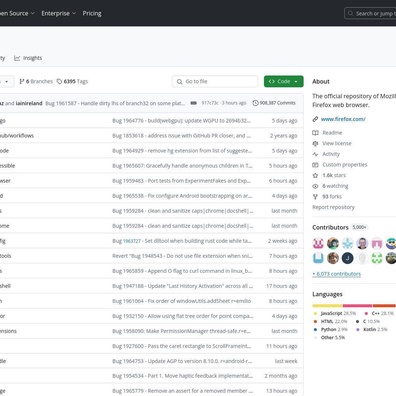The image size is (396, 396).
Task: Click the graph icon on Insights tab
Action: click(x=17, y=58)
